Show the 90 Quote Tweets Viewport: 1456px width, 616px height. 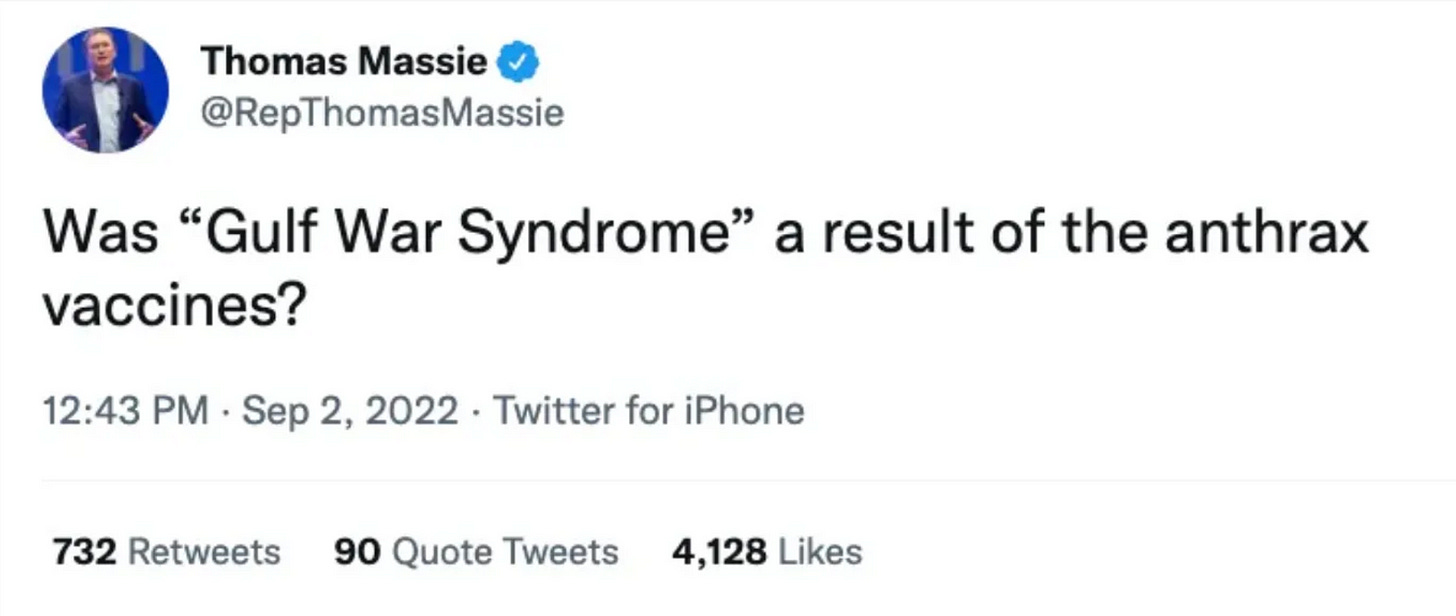pos(476,551)
